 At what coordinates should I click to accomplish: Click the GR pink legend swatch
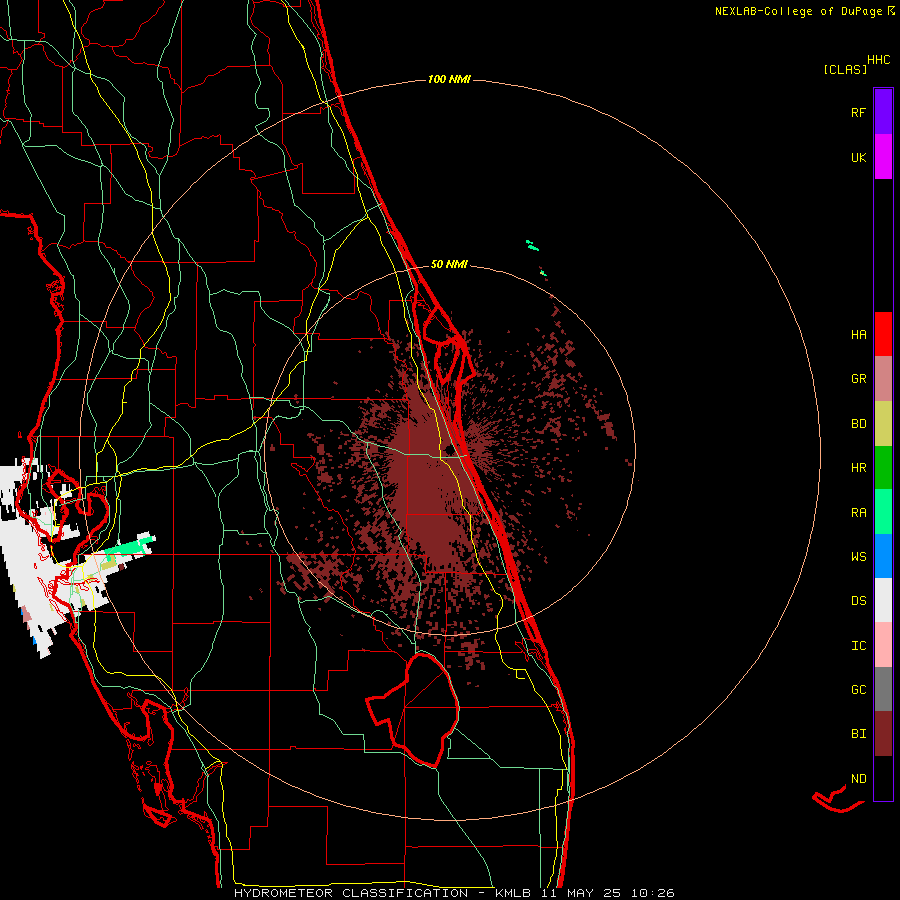coord(883,378)
